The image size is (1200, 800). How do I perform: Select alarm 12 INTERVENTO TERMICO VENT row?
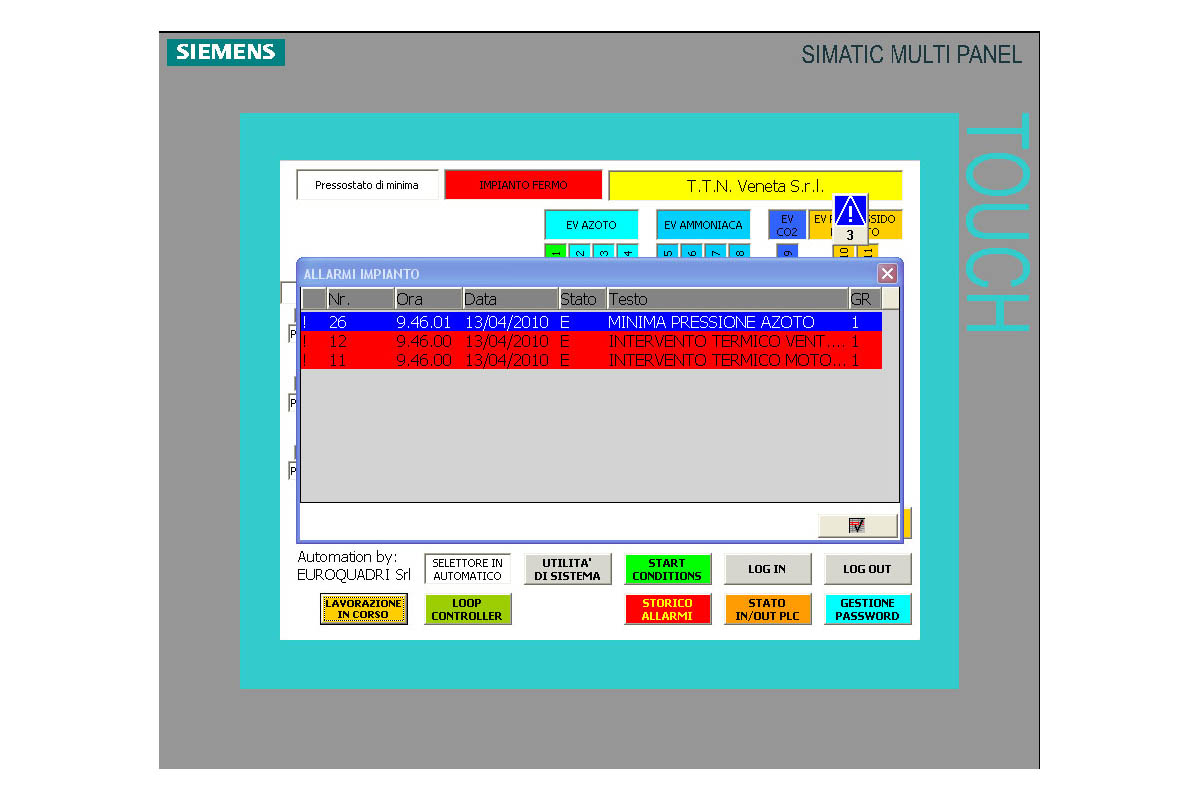[590, 341]
